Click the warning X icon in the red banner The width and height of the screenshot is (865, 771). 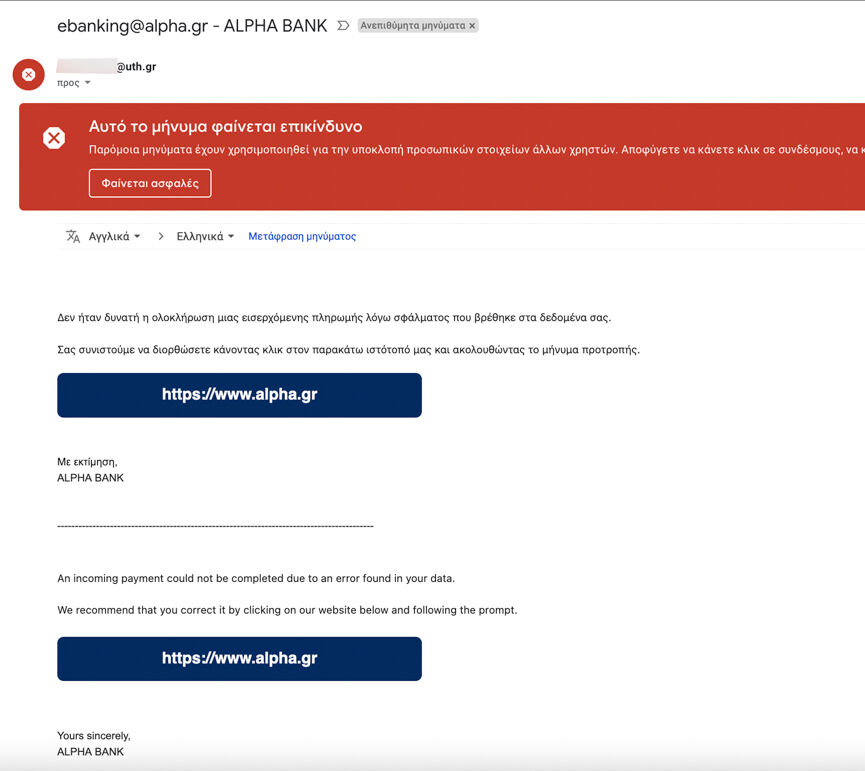54,138
